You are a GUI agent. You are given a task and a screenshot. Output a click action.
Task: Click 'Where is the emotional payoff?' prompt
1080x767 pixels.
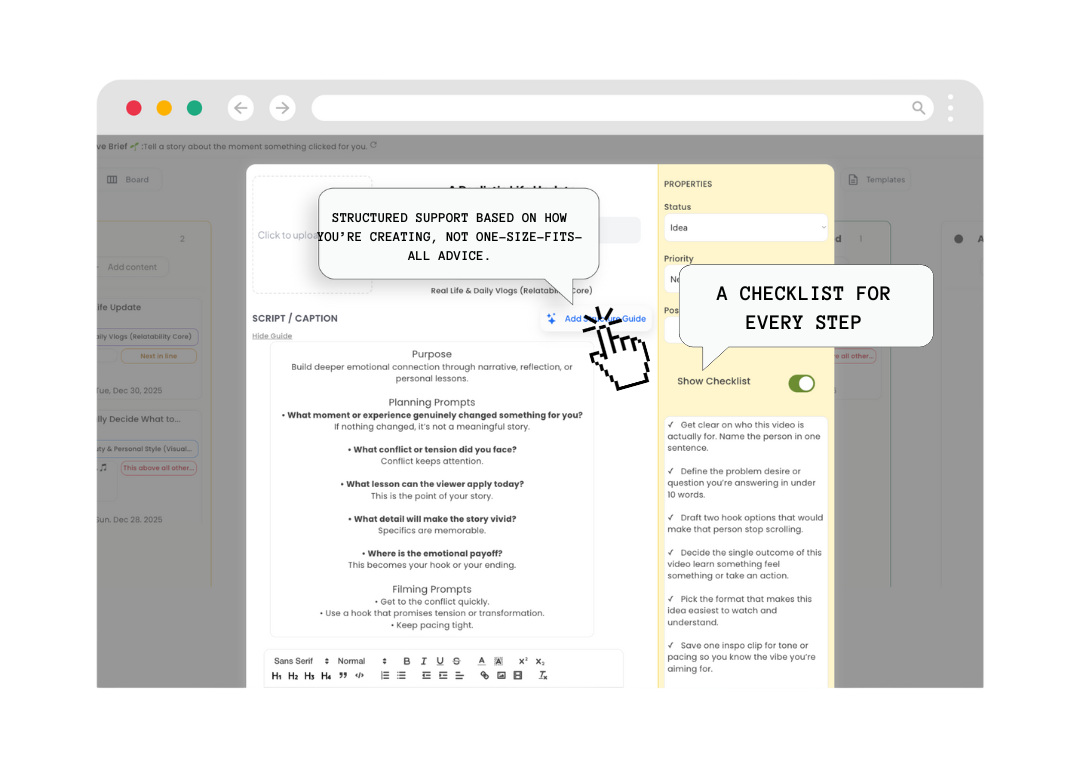pyautogui.click(x=435, y=554)
